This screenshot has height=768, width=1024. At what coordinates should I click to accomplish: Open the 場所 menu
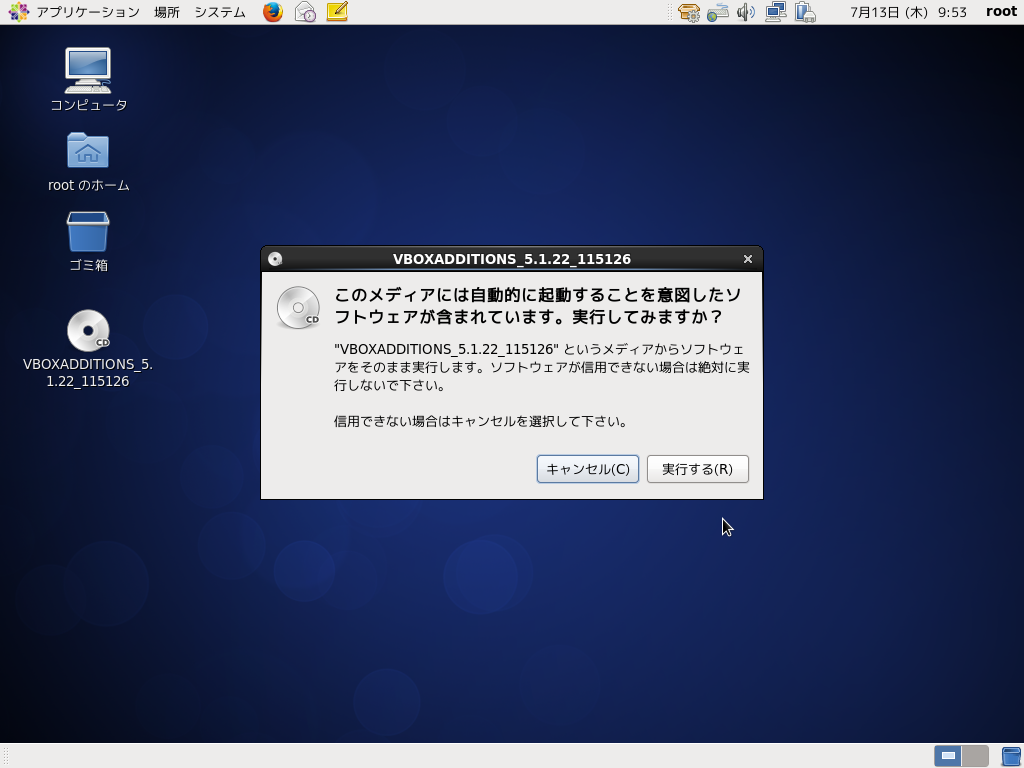[x=167, y=12]
